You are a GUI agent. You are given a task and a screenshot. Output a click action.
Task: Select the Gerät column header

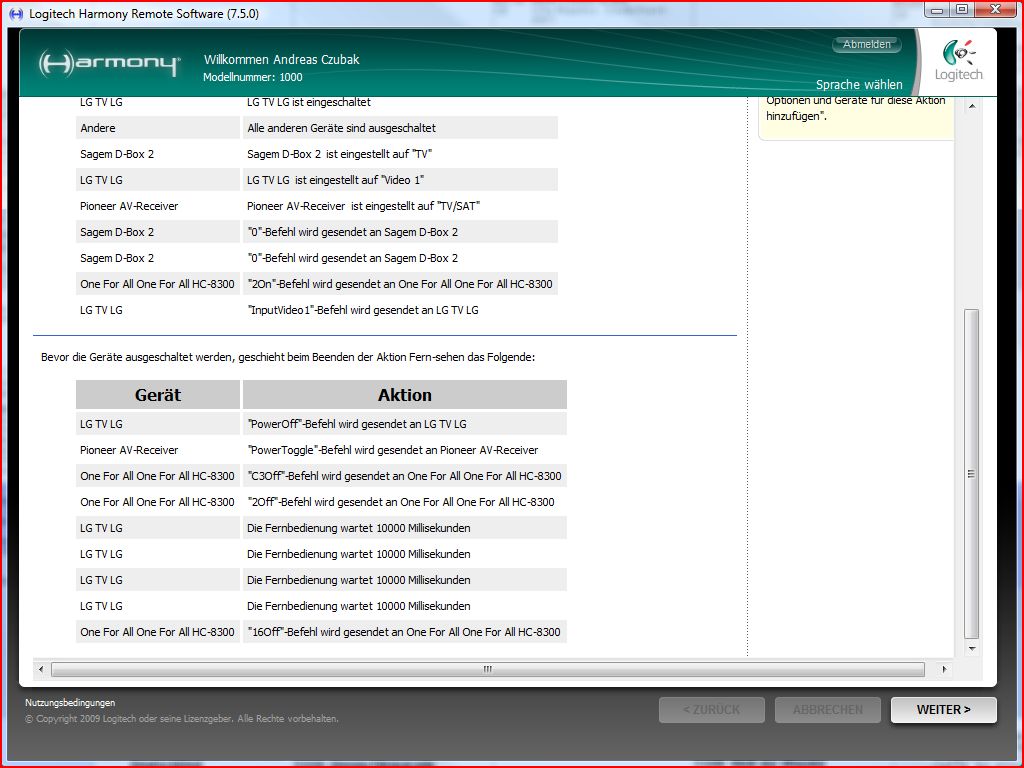(158, 395)
